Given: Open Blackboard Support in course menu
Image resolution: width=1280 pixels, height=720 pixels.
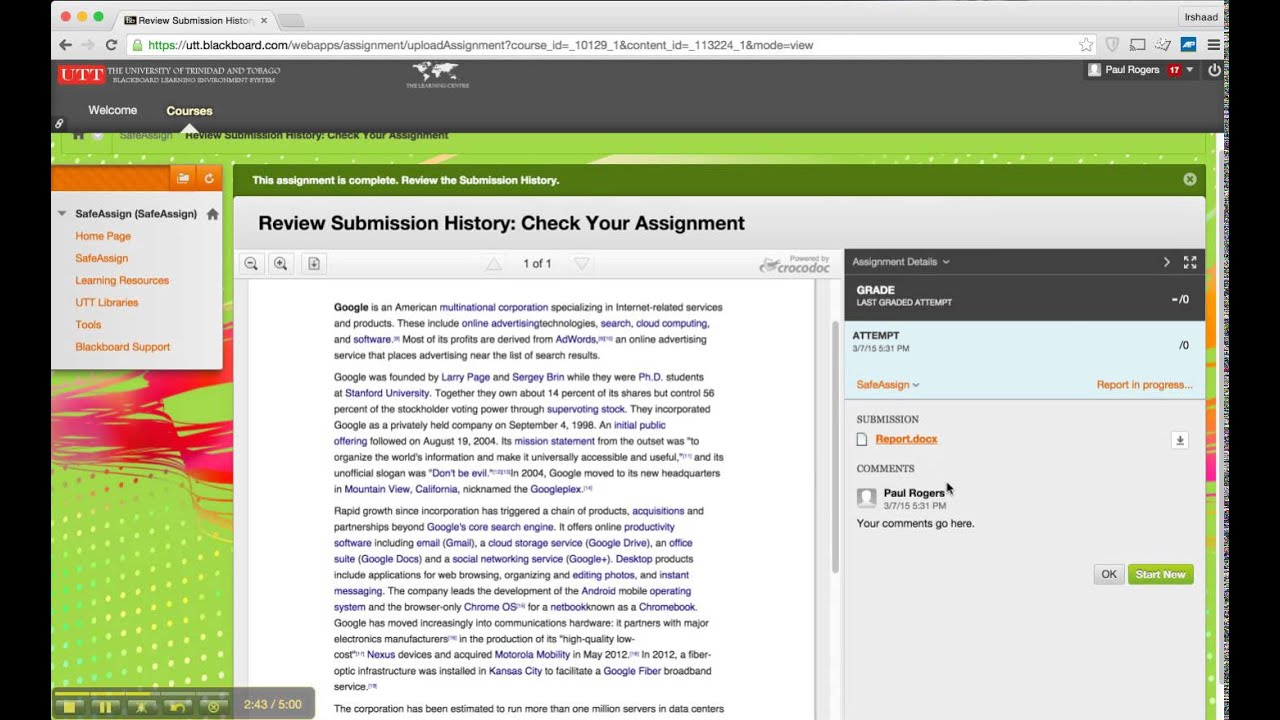Looking at the screenshot, I should point(123,347).
